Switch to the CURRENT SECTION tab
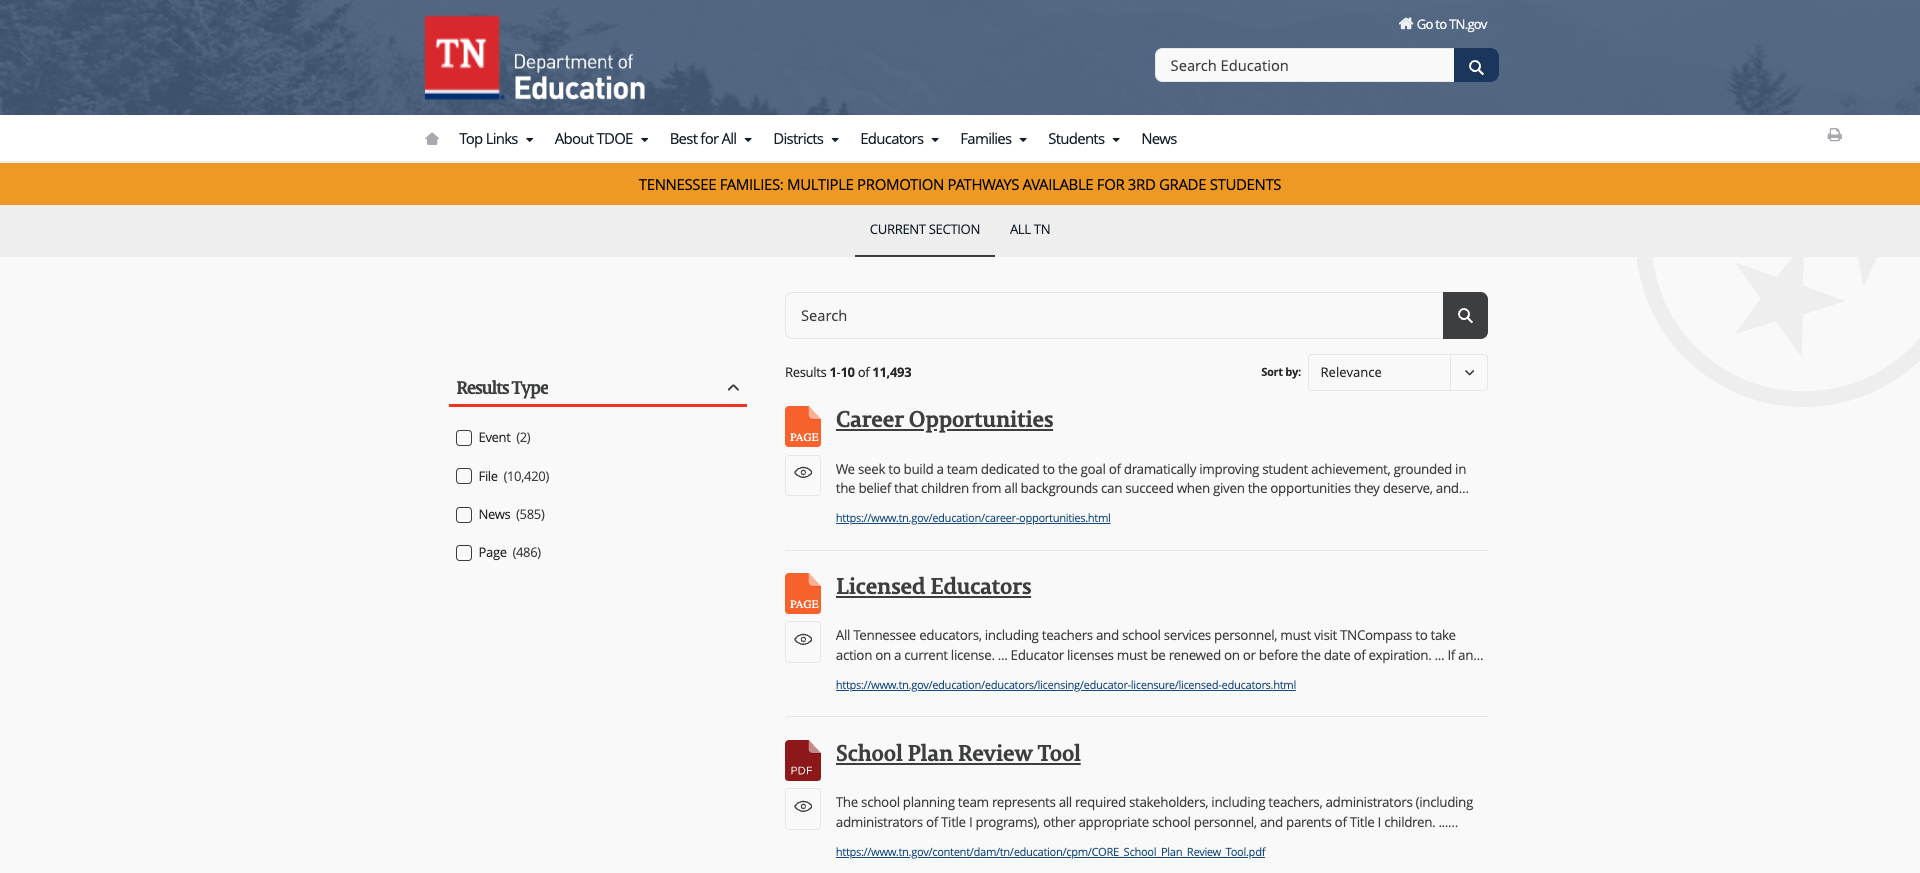 925,230
